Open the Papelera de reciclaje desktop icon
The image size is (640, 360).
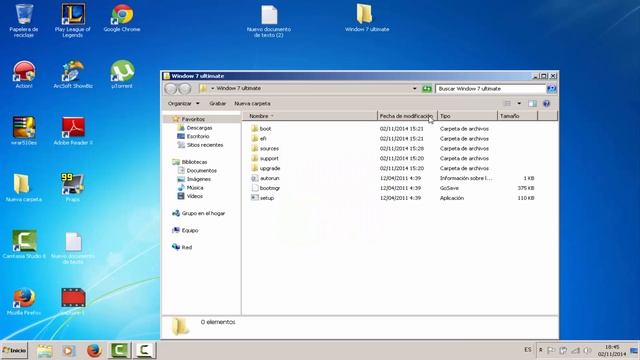coord(24,20)
